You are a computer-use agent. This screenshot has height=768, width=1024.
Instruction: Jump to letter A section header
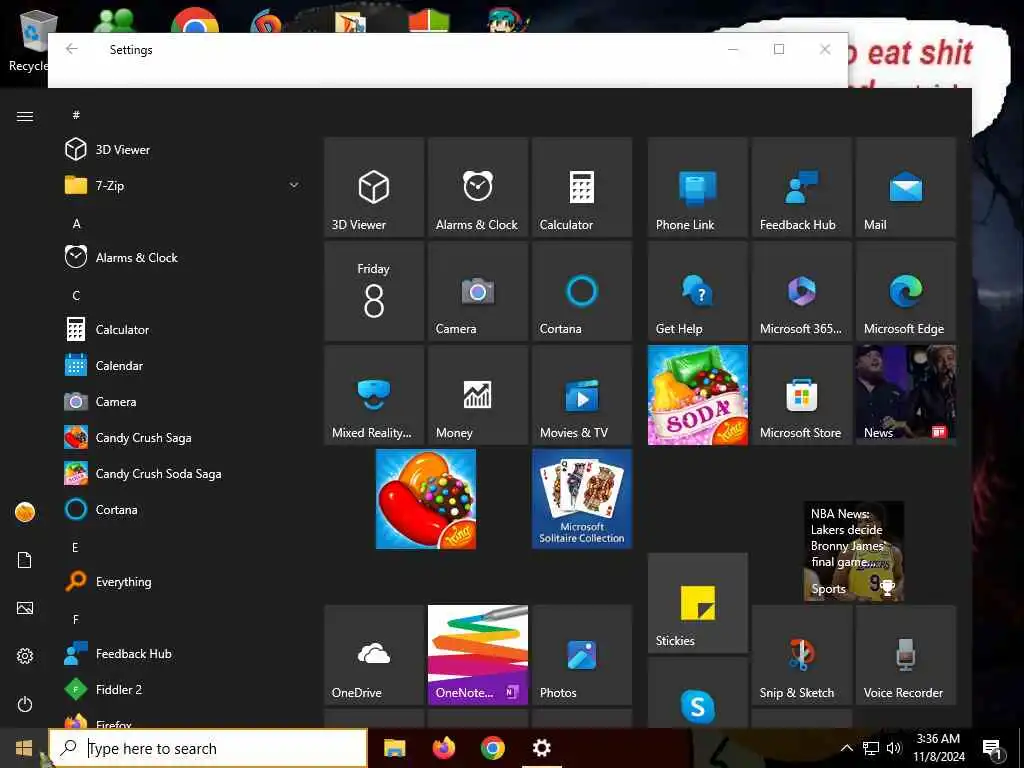pos(76,223)
